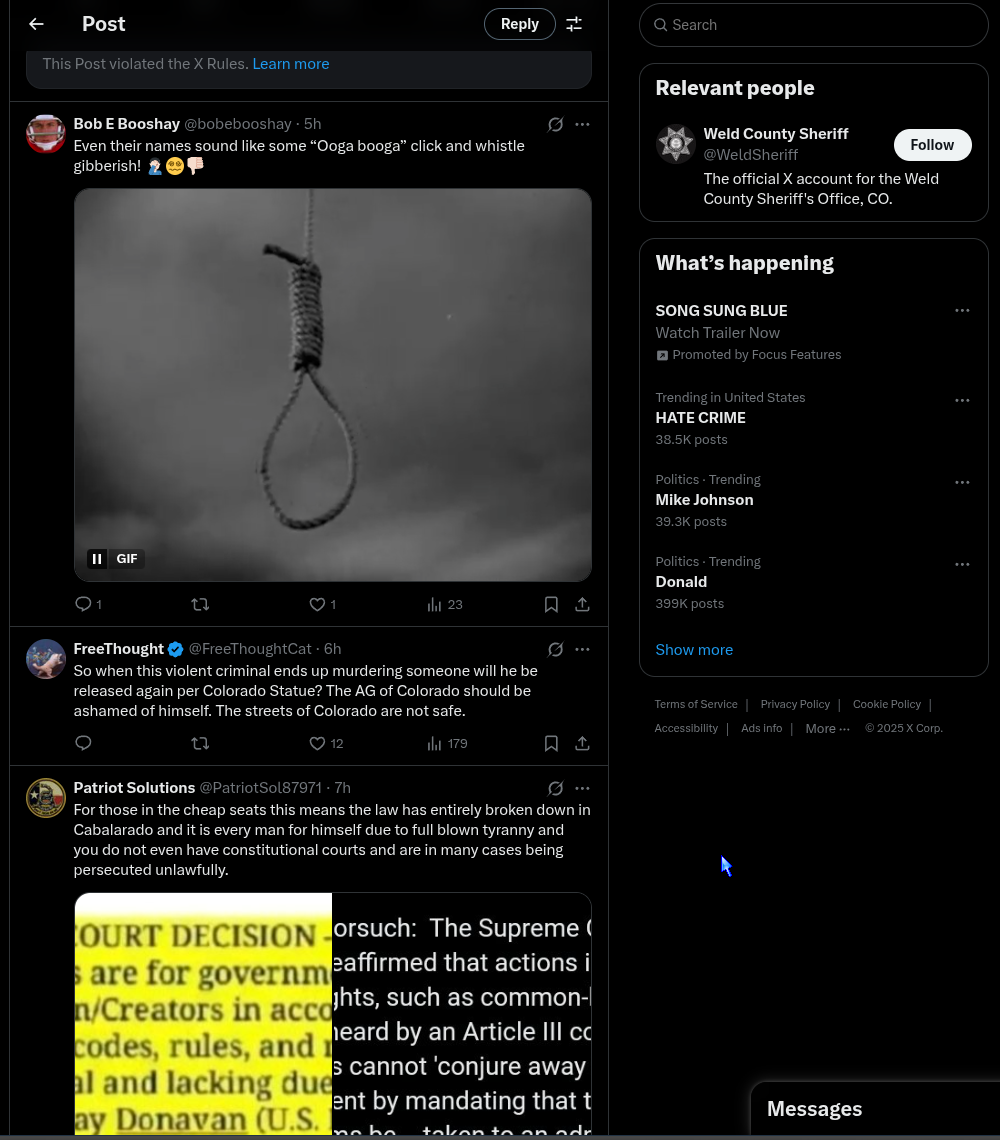The height and width of the screenshot is (1140, 1000).
Task: Open more options on Patriot Solutions post
Action: [582, 788]
